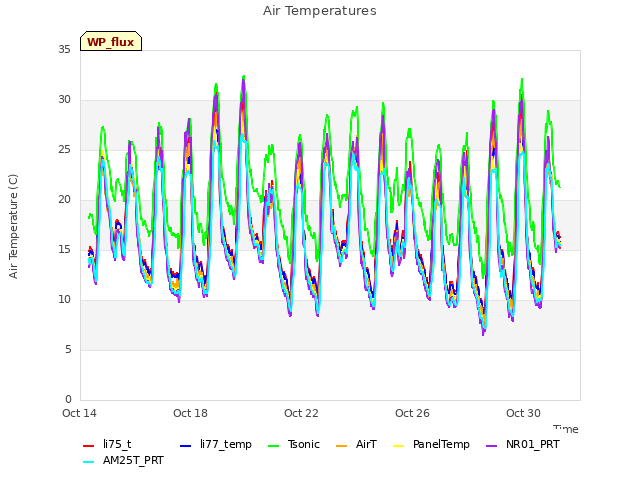Click the cyan AM25T_PRT legend swatch
This screenshot has width=640, height=480.
pyautogui.click(x=89, y=462)
